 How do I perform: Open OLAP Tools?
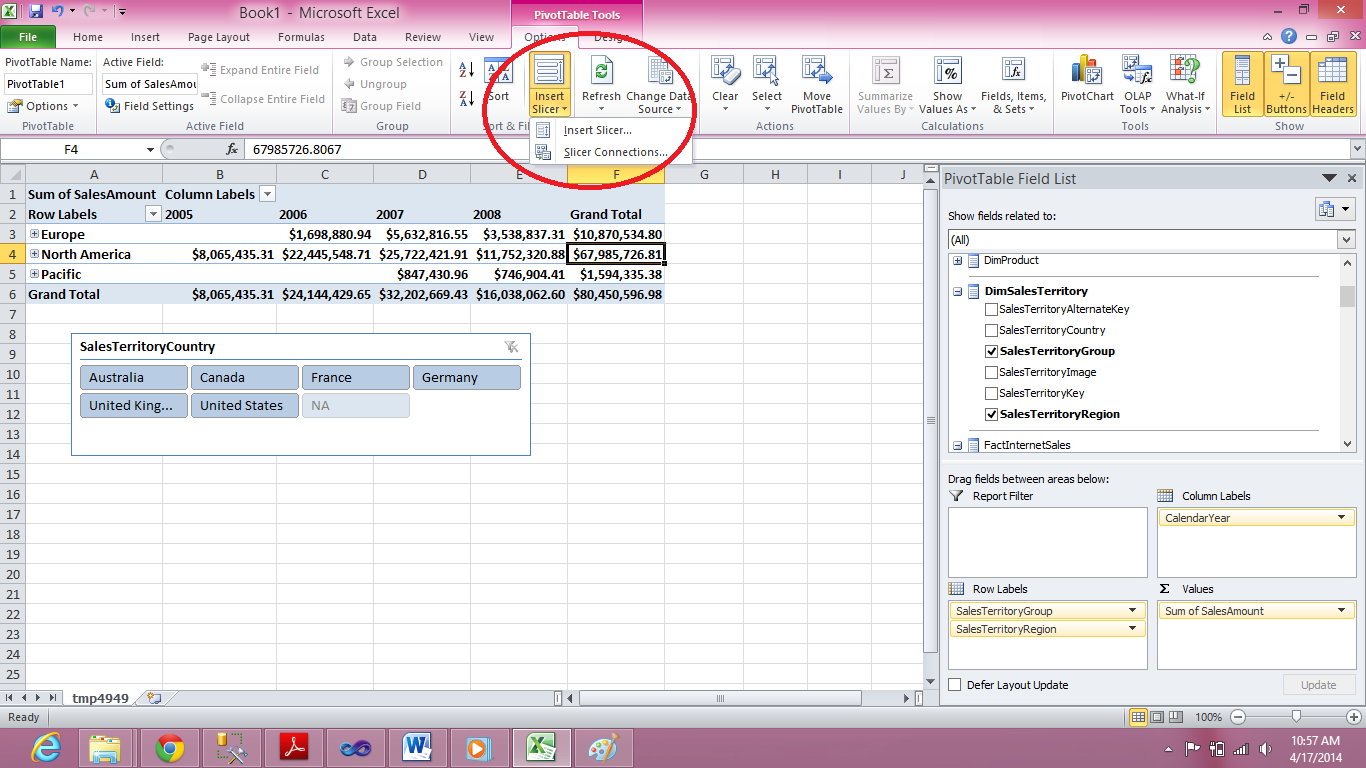pos(1137,85)
